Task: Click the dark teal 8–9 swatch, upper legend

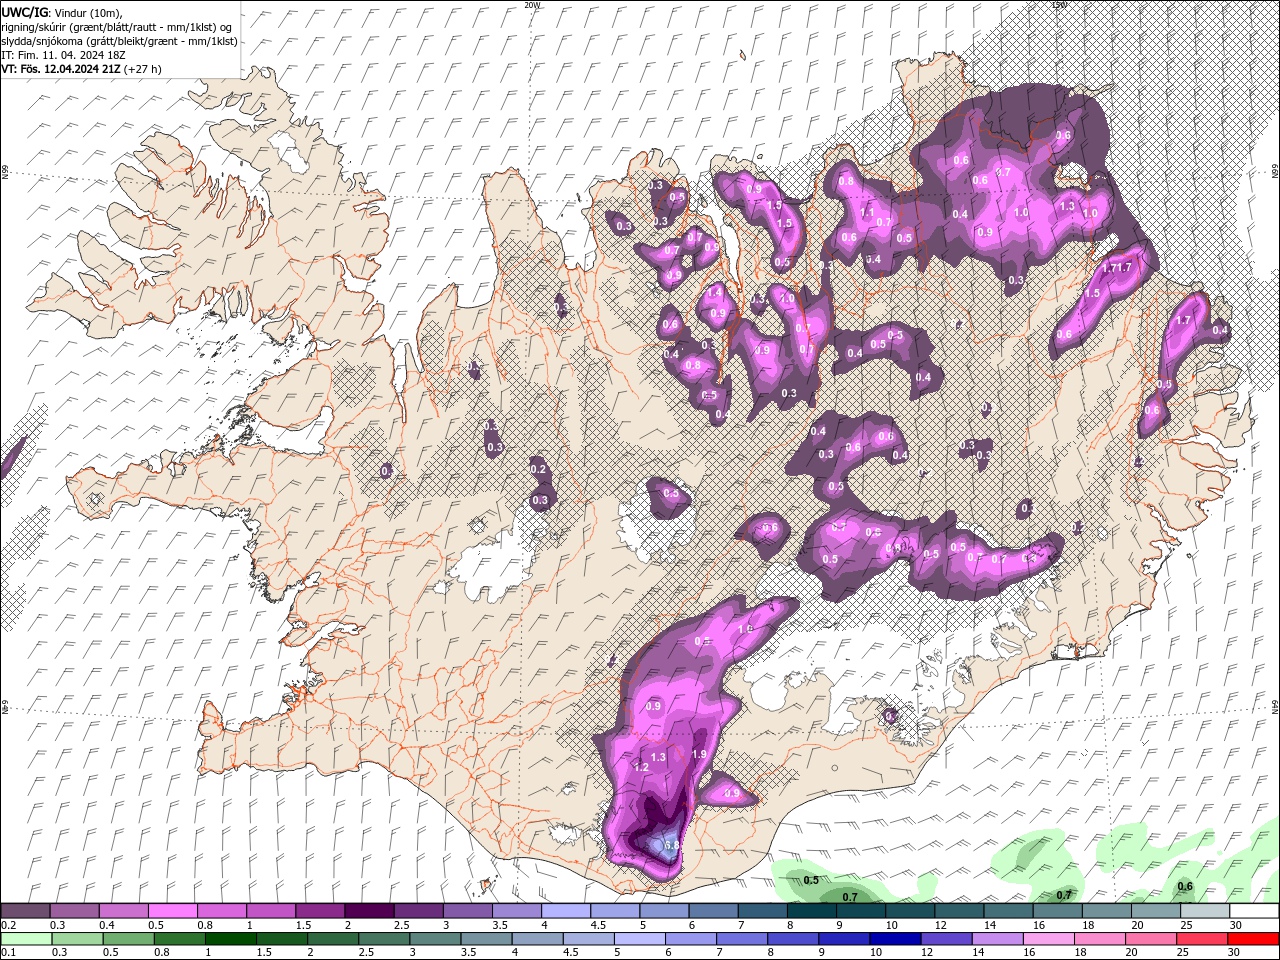Action: pyautogui.click(x=812, y=911)
